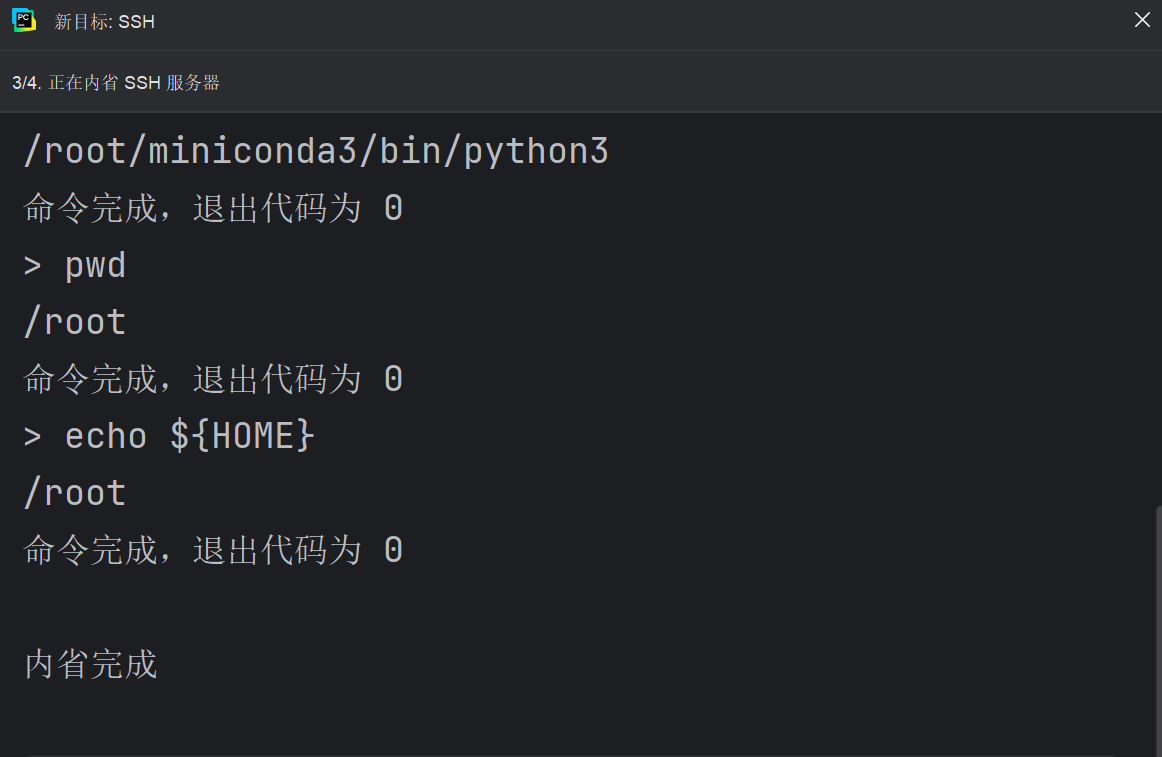Click the word echo in the command

point(106,436)
